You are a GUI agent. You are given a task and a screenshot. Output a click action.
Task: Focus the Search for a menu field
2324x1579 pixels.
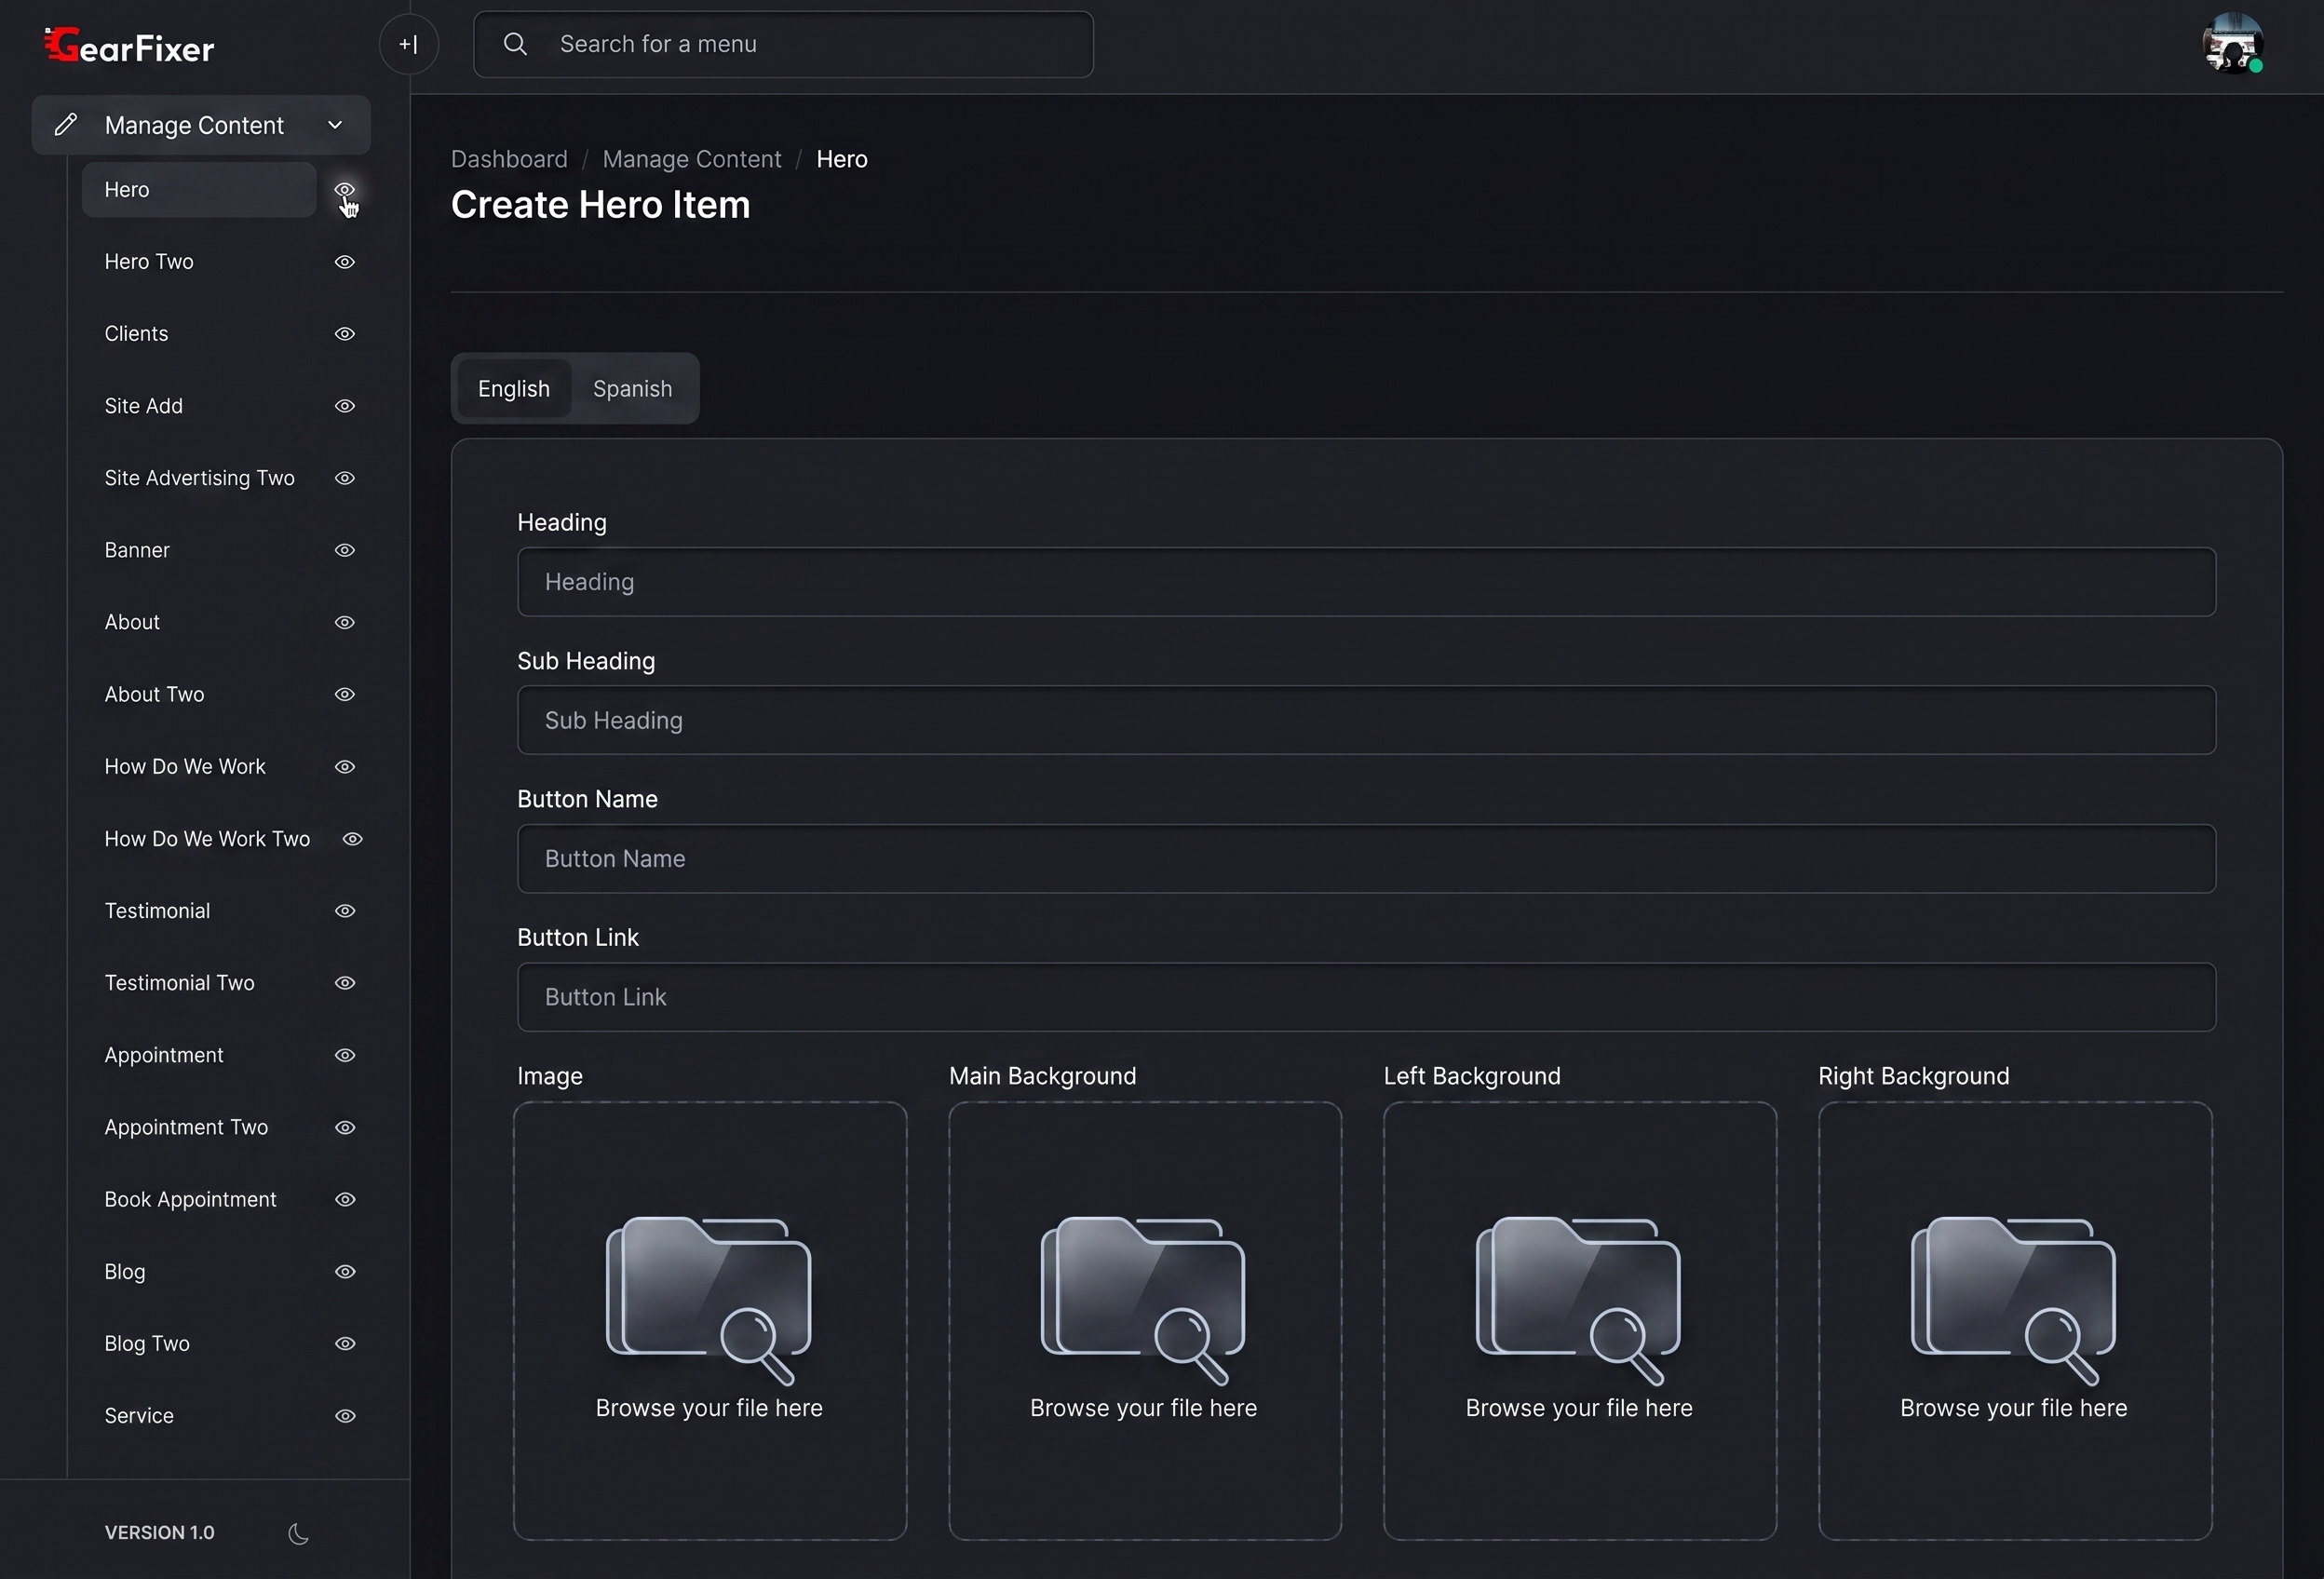[783, 44]
